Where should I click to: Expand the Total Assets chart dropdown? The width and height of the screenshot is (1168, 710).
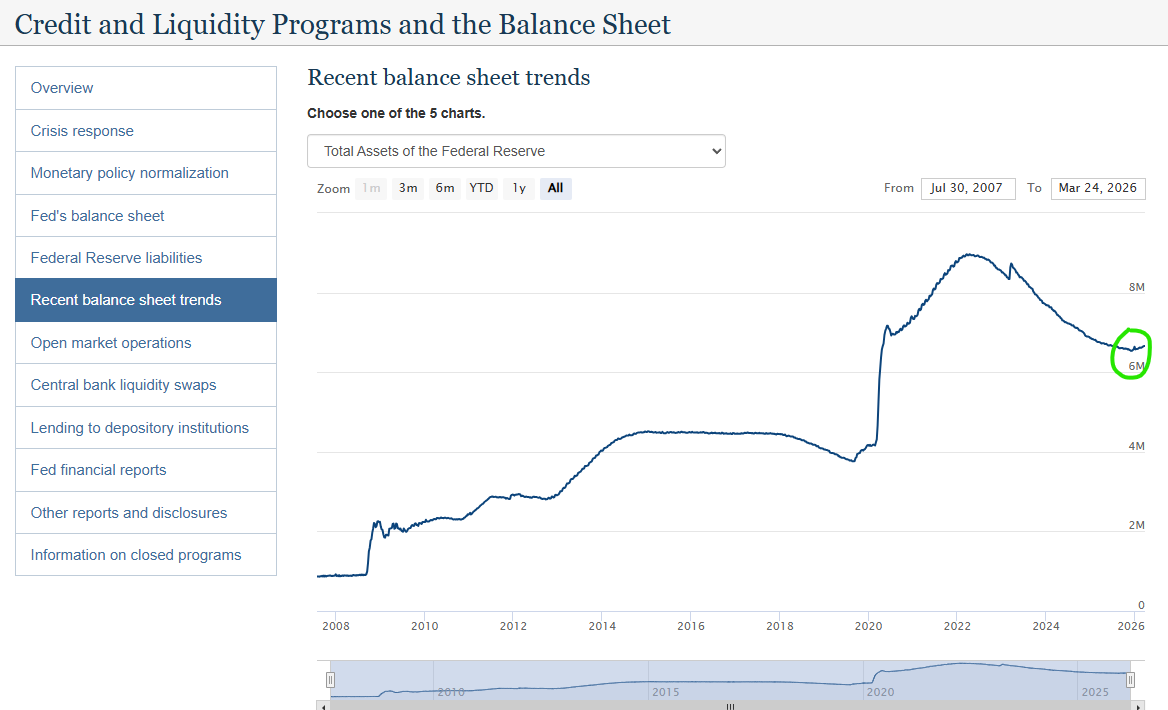point(516,151)
